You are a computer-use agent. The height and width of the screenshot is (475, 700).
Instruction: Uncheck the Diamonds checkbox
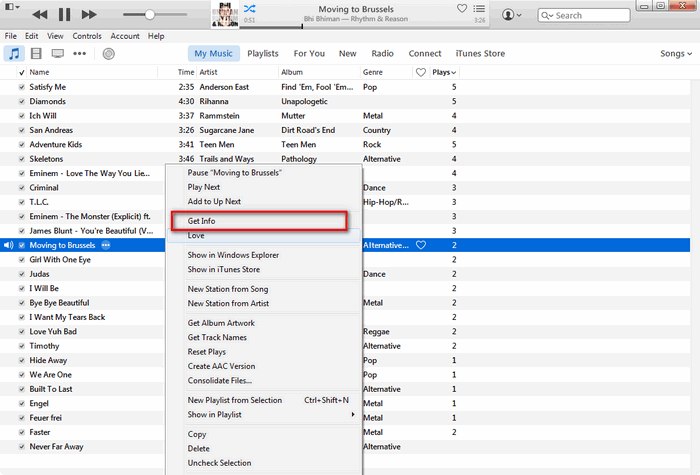(21, 101)
